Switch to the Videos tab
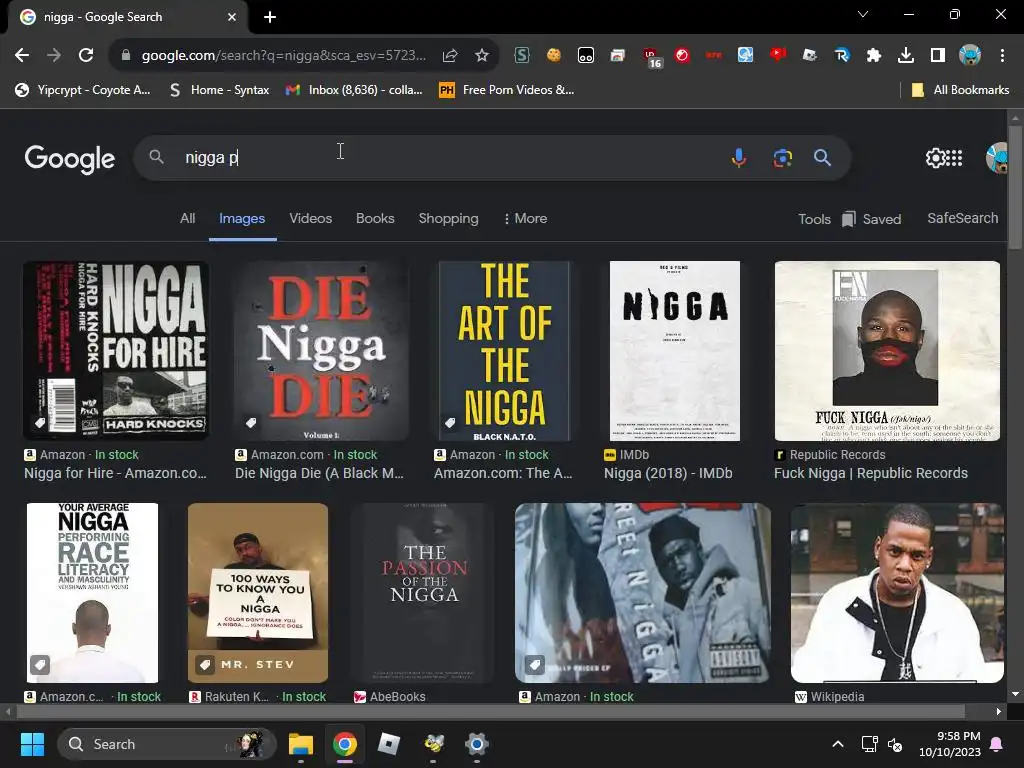1024x768 pixels. click(310, 219)
